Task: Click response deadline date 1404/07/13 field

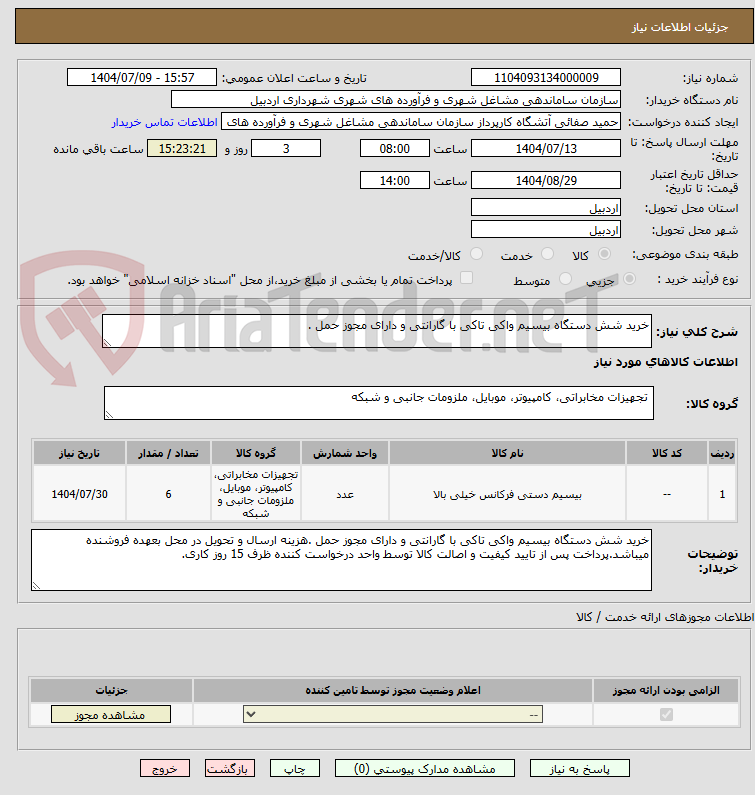Action: click(x=546, y=148)
